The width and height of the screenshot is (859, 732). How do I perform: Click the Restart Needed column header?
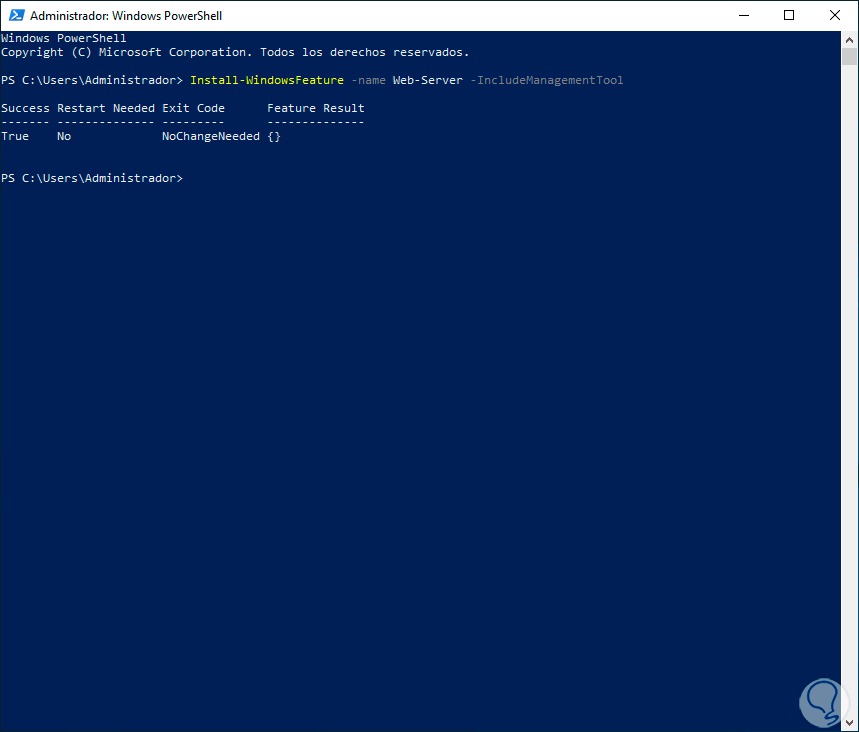coord(106,108)
